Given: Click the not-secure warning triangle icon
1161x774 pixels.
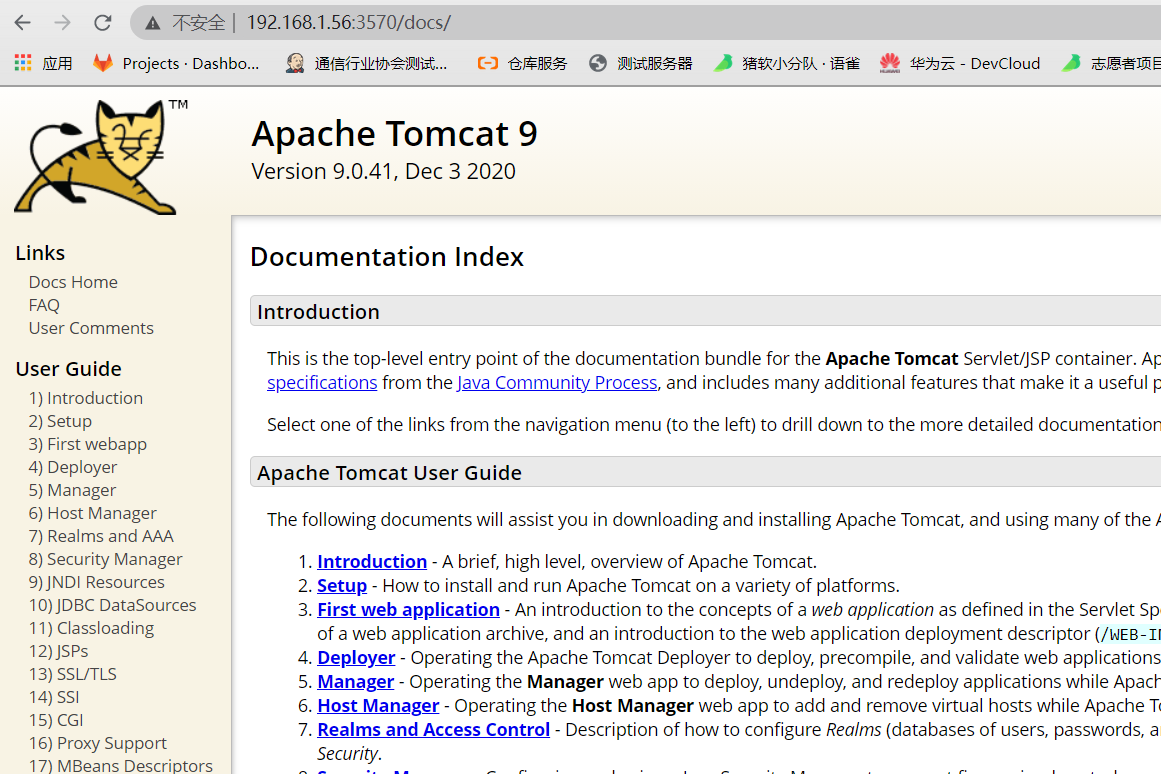Looking at the screenshot, I should click(152, 22).
